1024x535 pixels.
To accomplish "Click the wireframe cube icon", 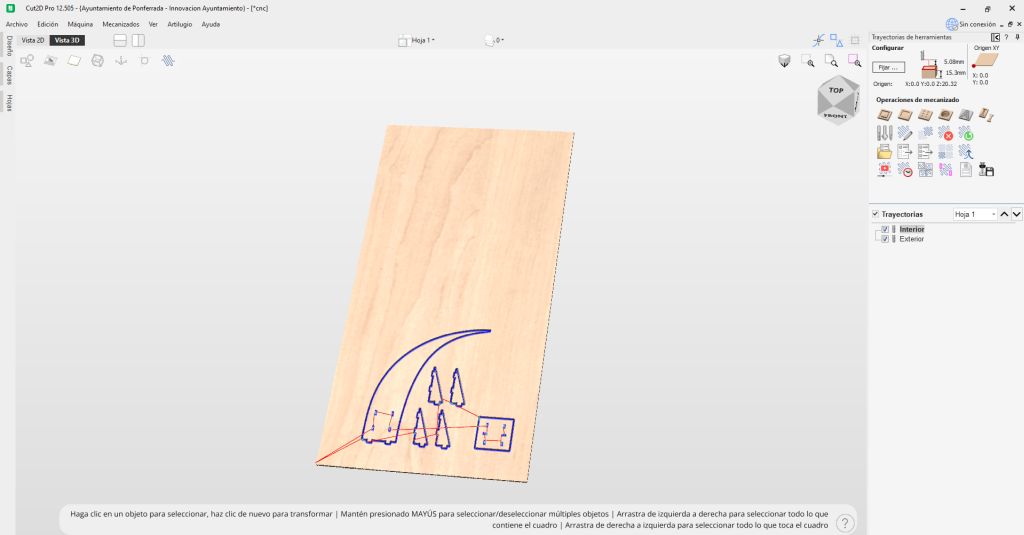I will click(x=97, y=61).
